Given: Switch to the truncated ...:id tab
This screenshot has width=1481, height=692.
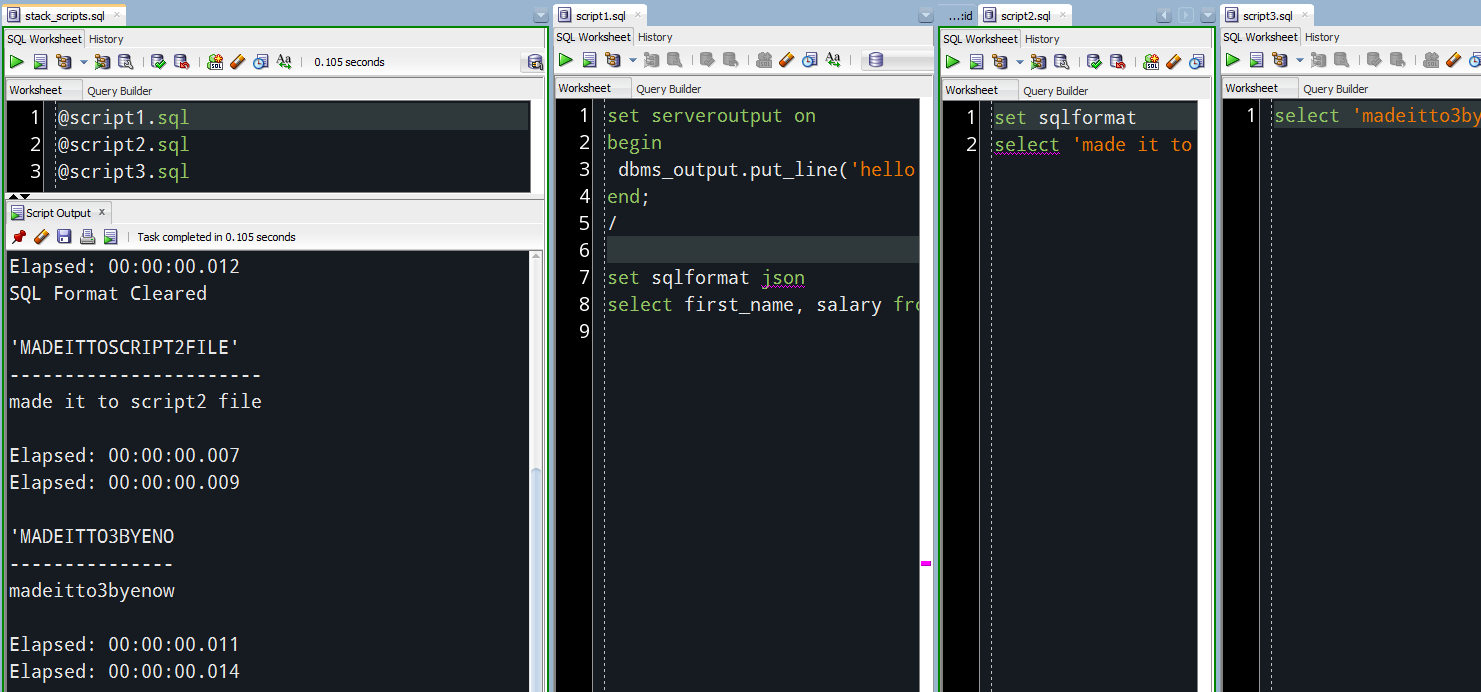Looking at the screenshot, I should [x=959, y=16].
